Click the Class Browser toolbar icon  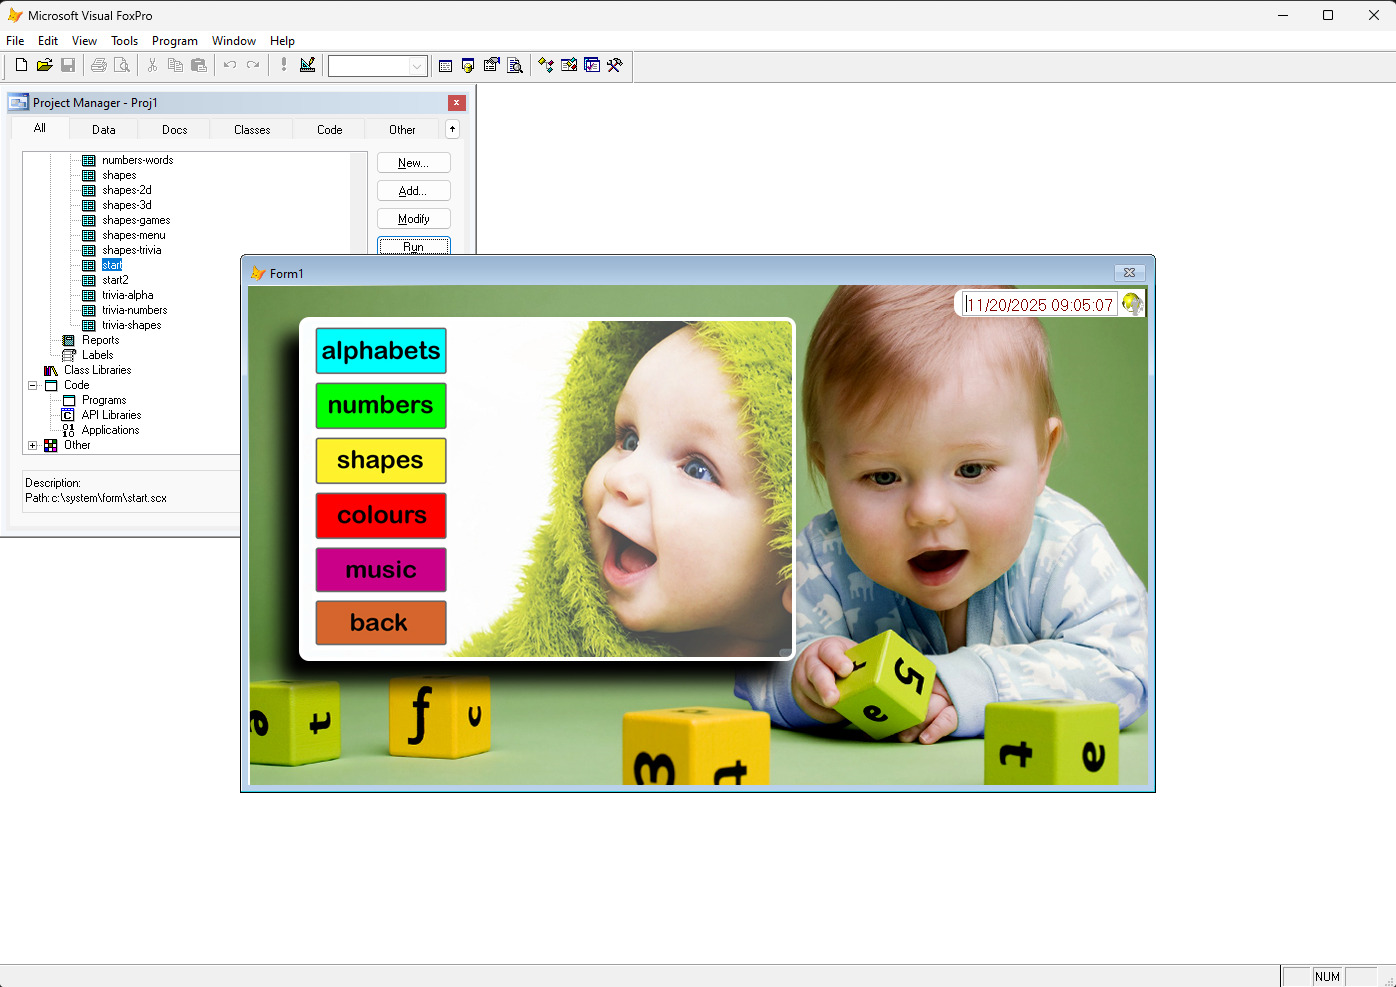click(546, 65)
